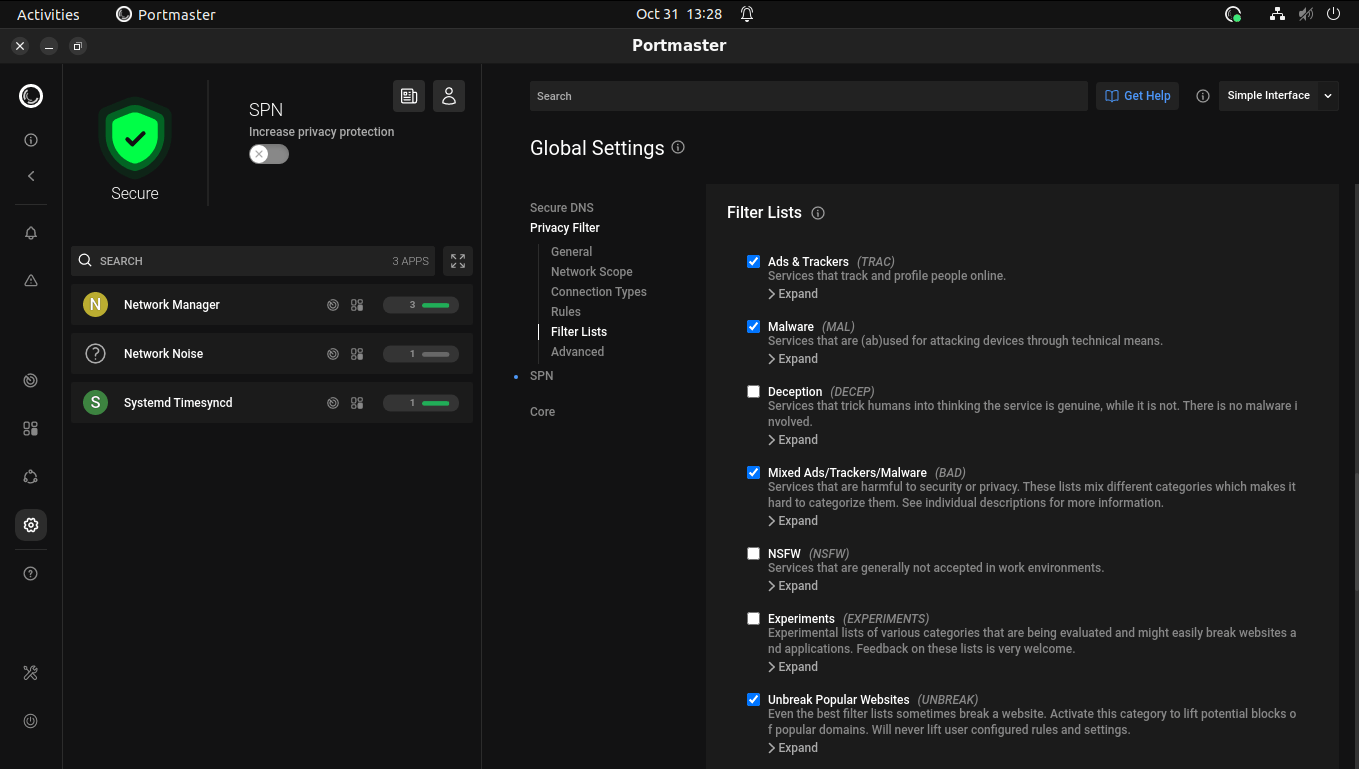The image size is (1359, 769).
Task: Open the Simple Interface dropdown
Action: [1278, 95]
